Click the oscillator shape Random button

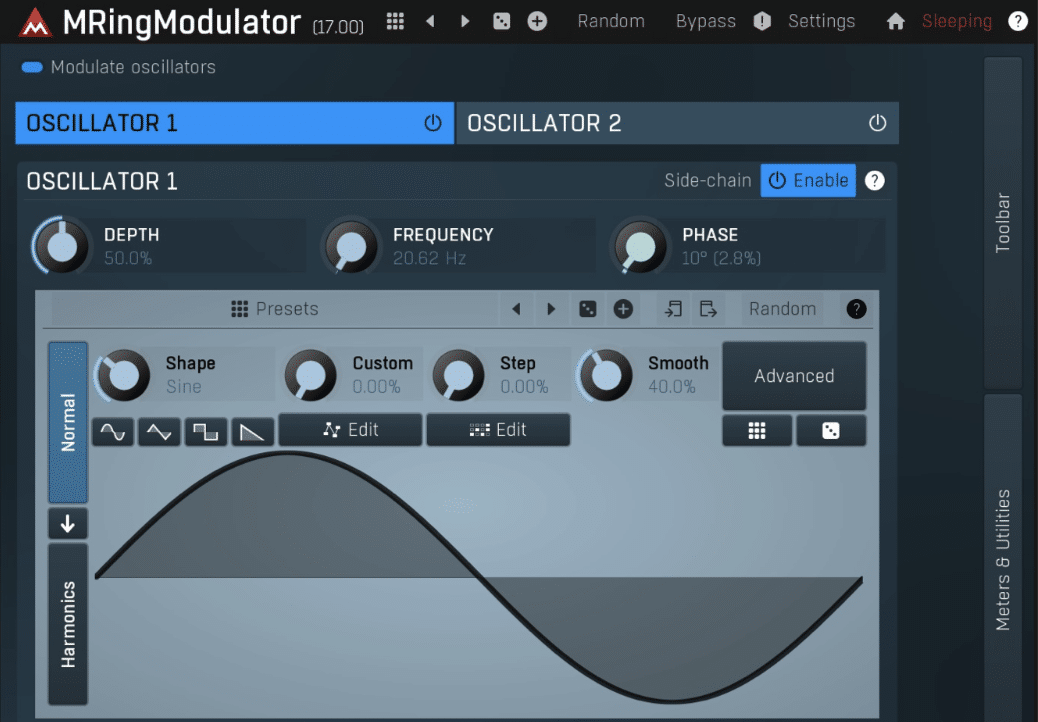(782, 309)
